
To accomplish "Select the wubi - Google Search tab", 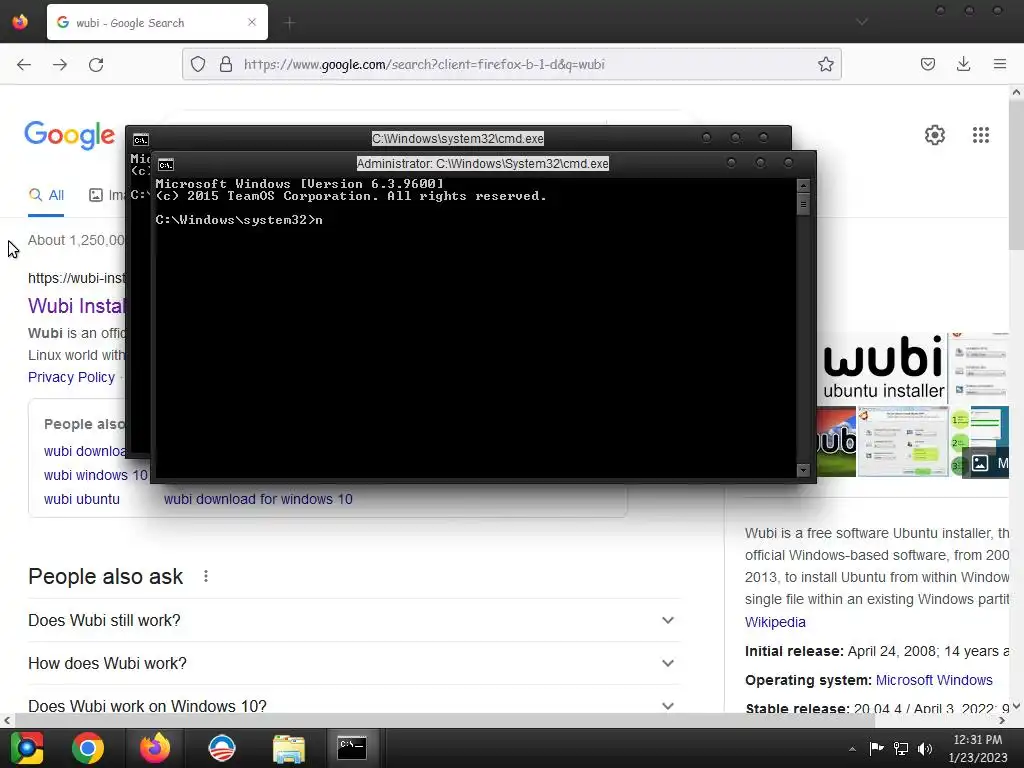I will click(x=157, y=22).
